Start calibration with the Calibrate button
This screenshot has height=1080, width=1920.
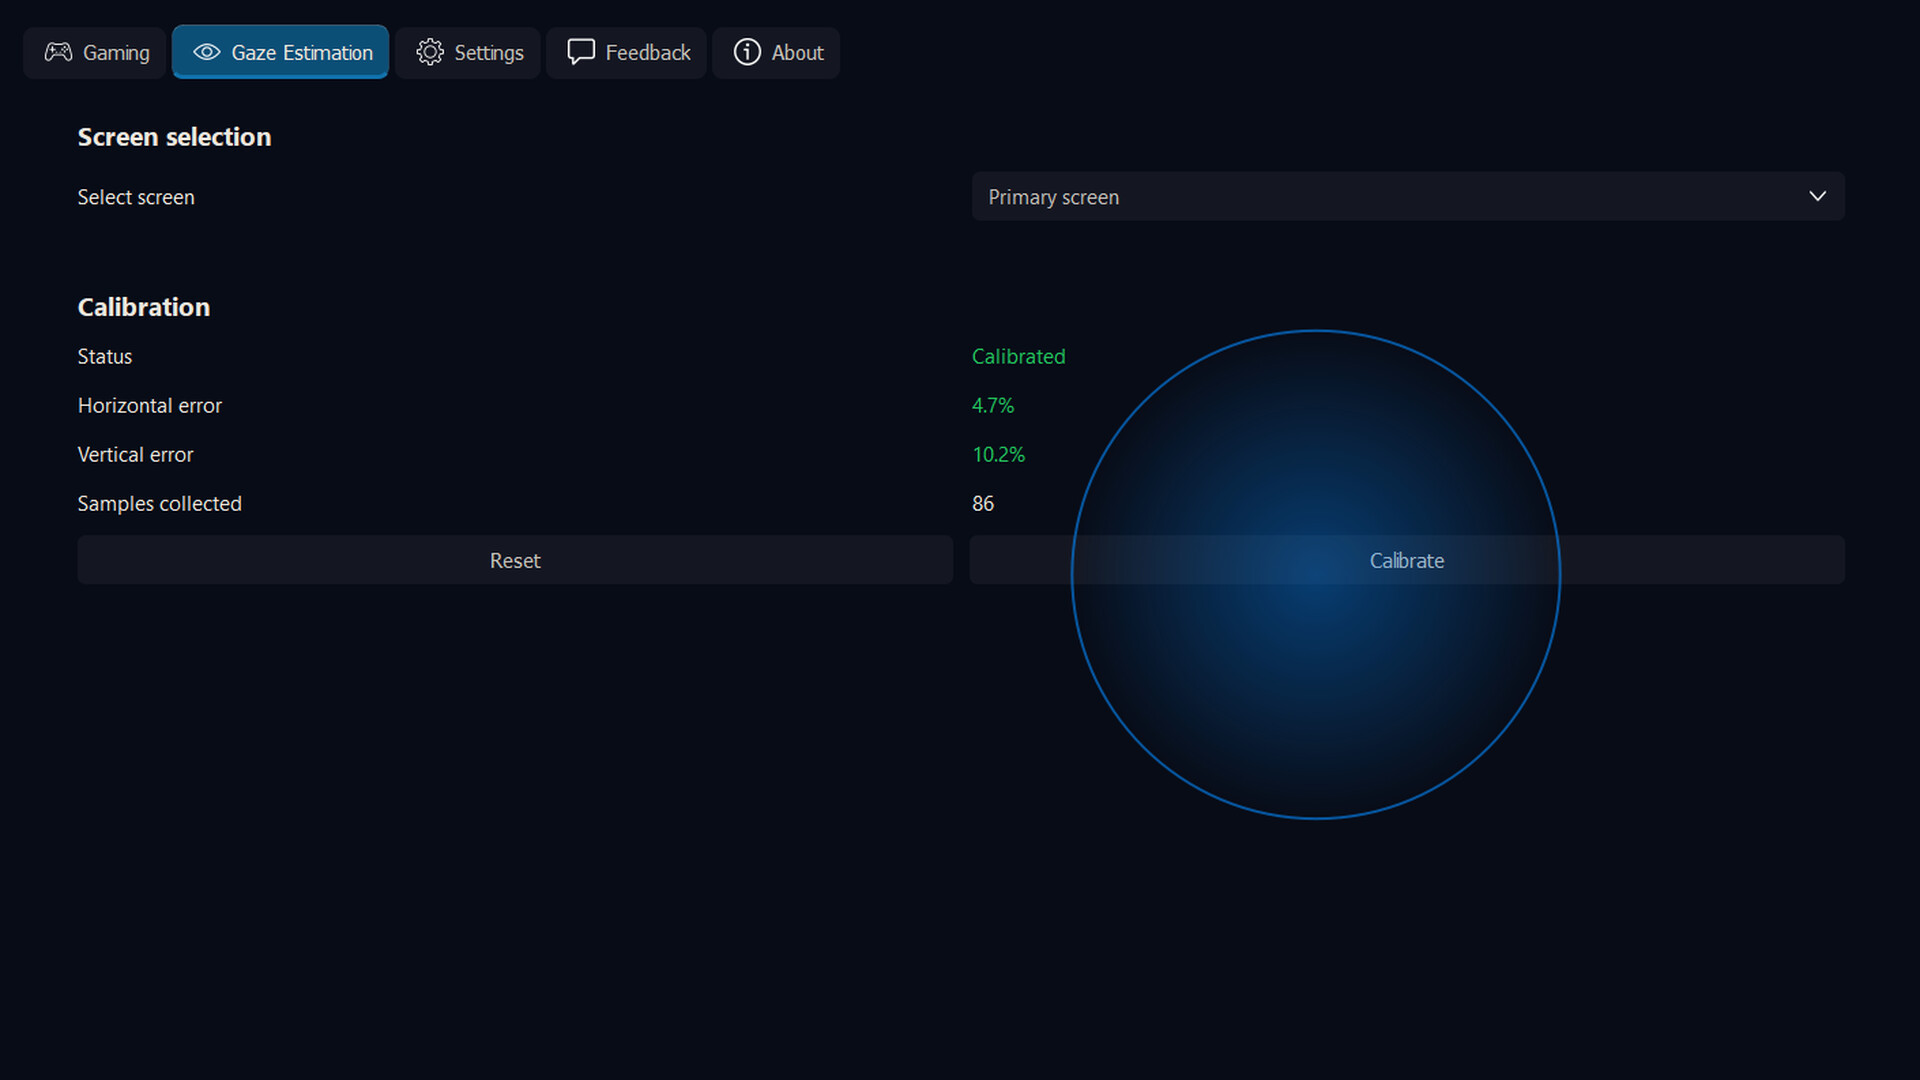(x=1406, y=560)
